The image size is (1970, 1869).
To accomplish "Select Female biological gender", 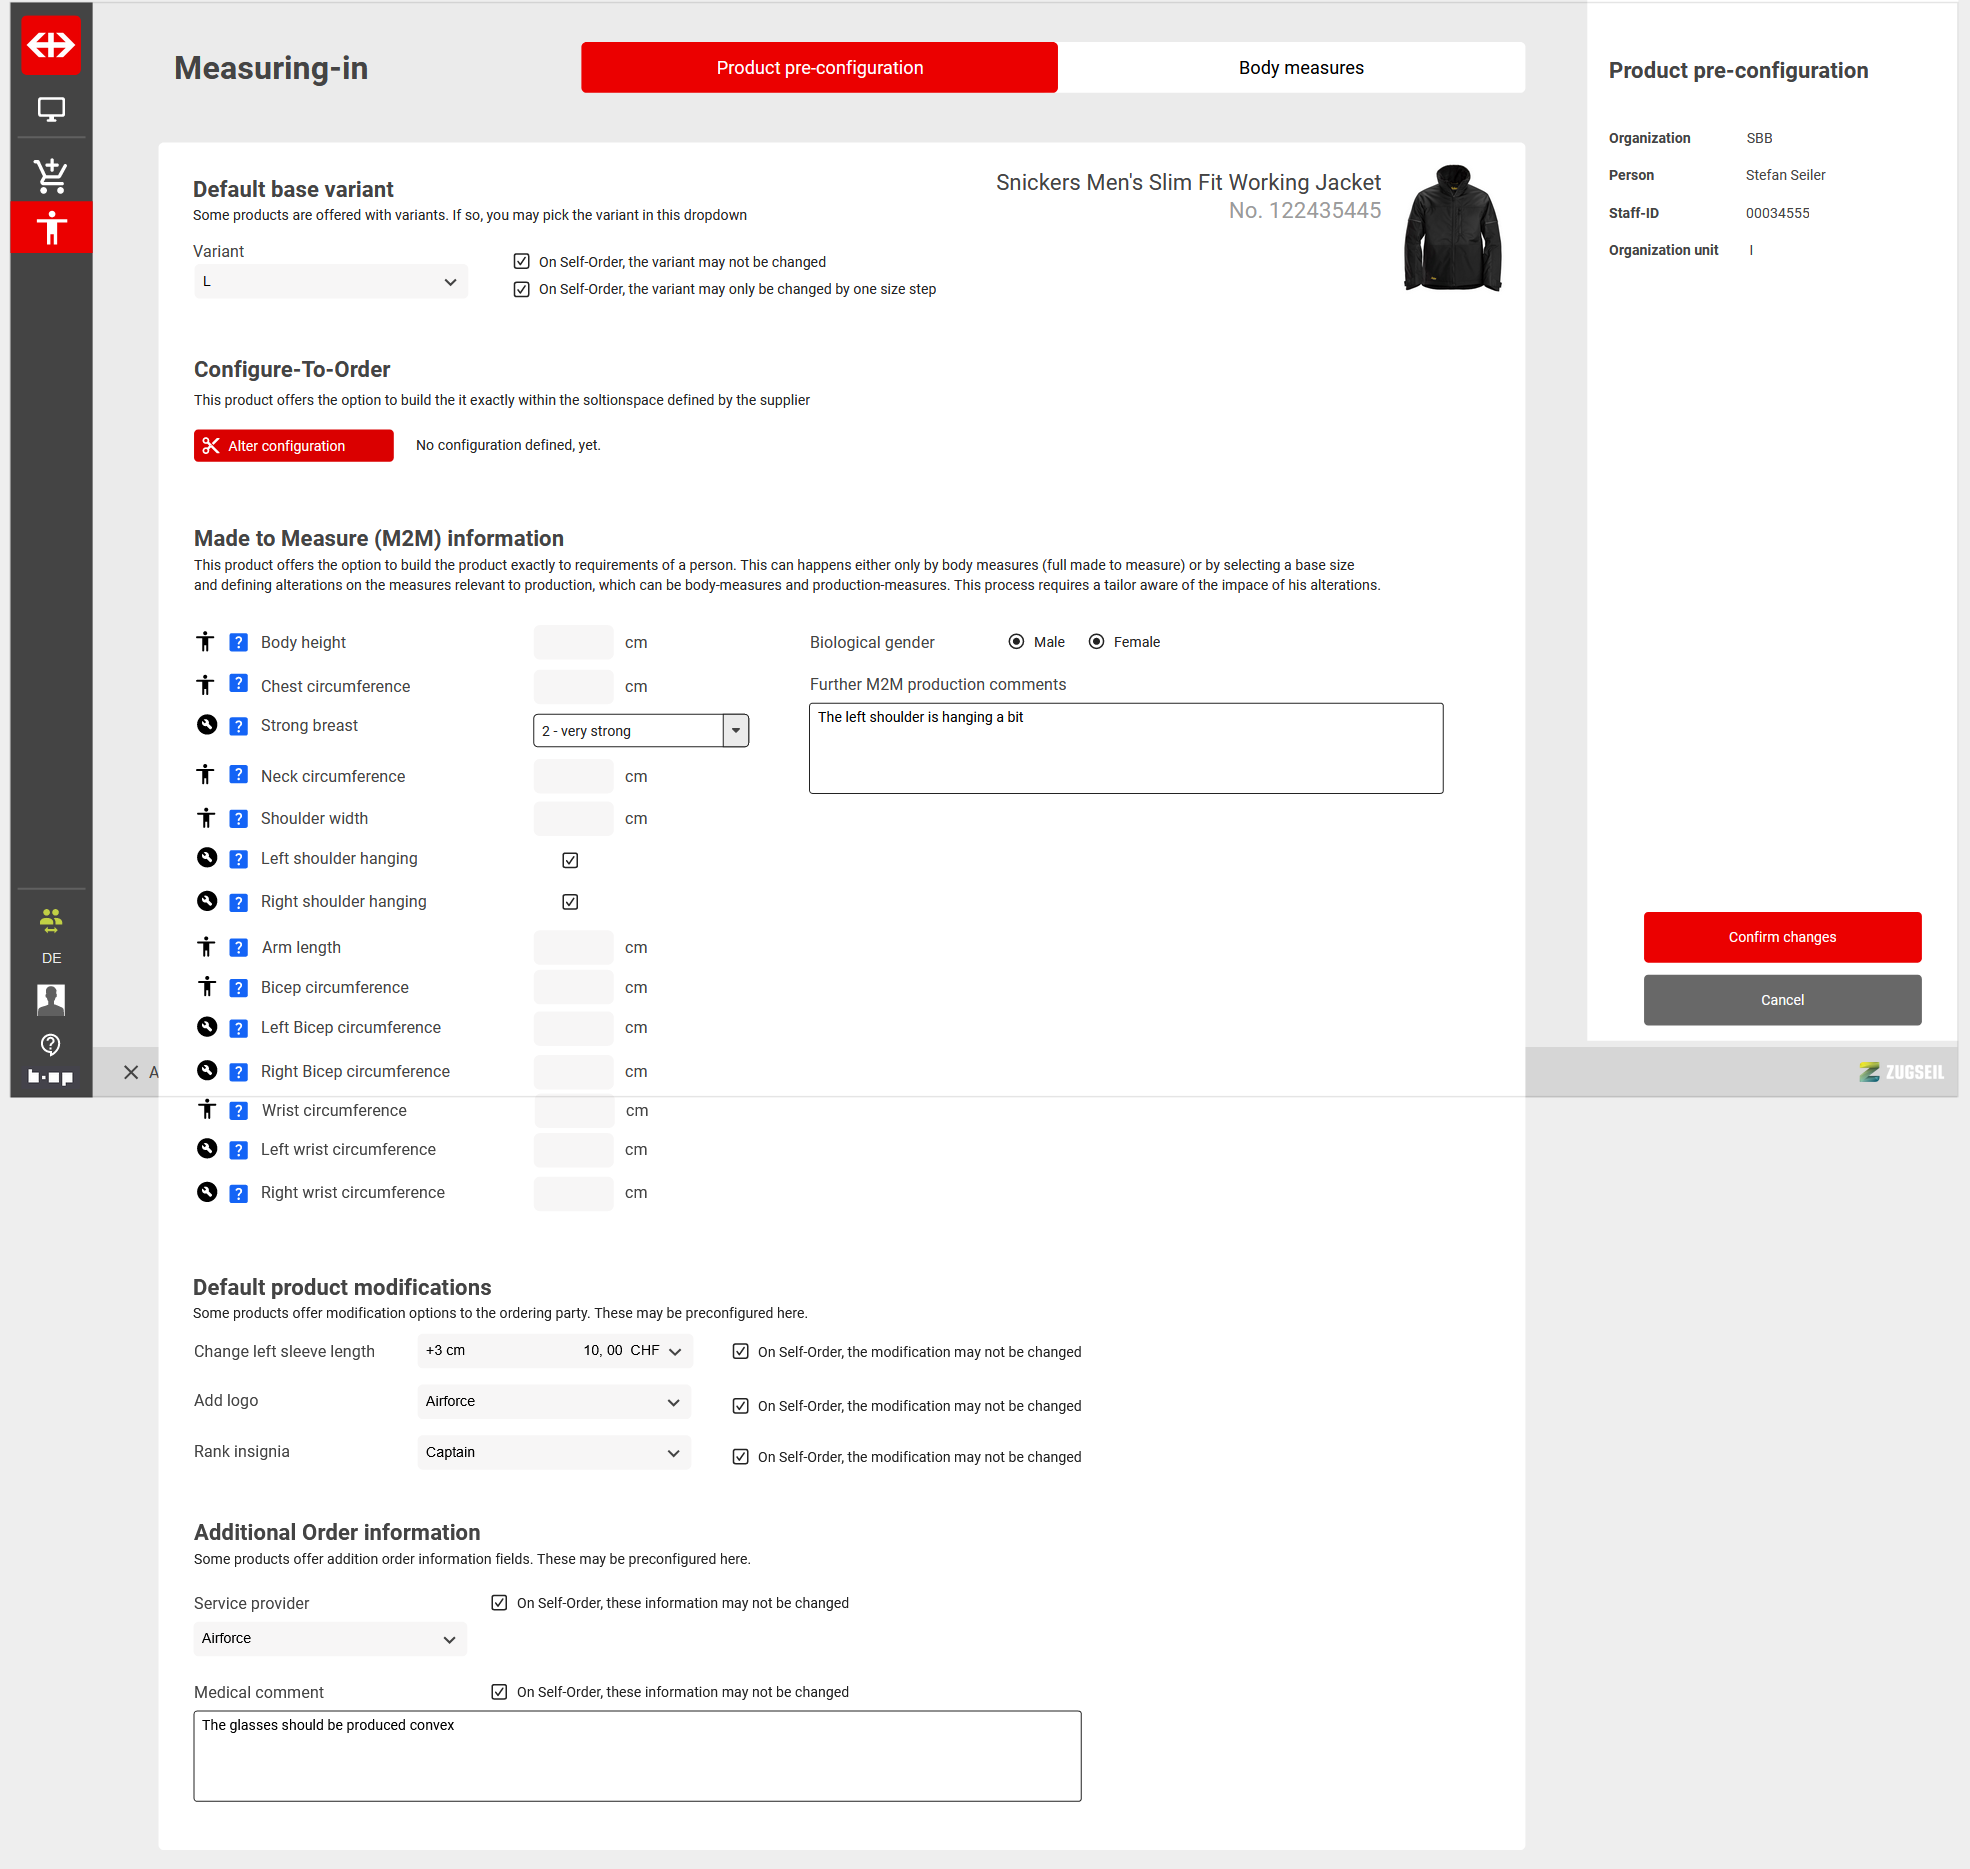I will click(1097, 642).
